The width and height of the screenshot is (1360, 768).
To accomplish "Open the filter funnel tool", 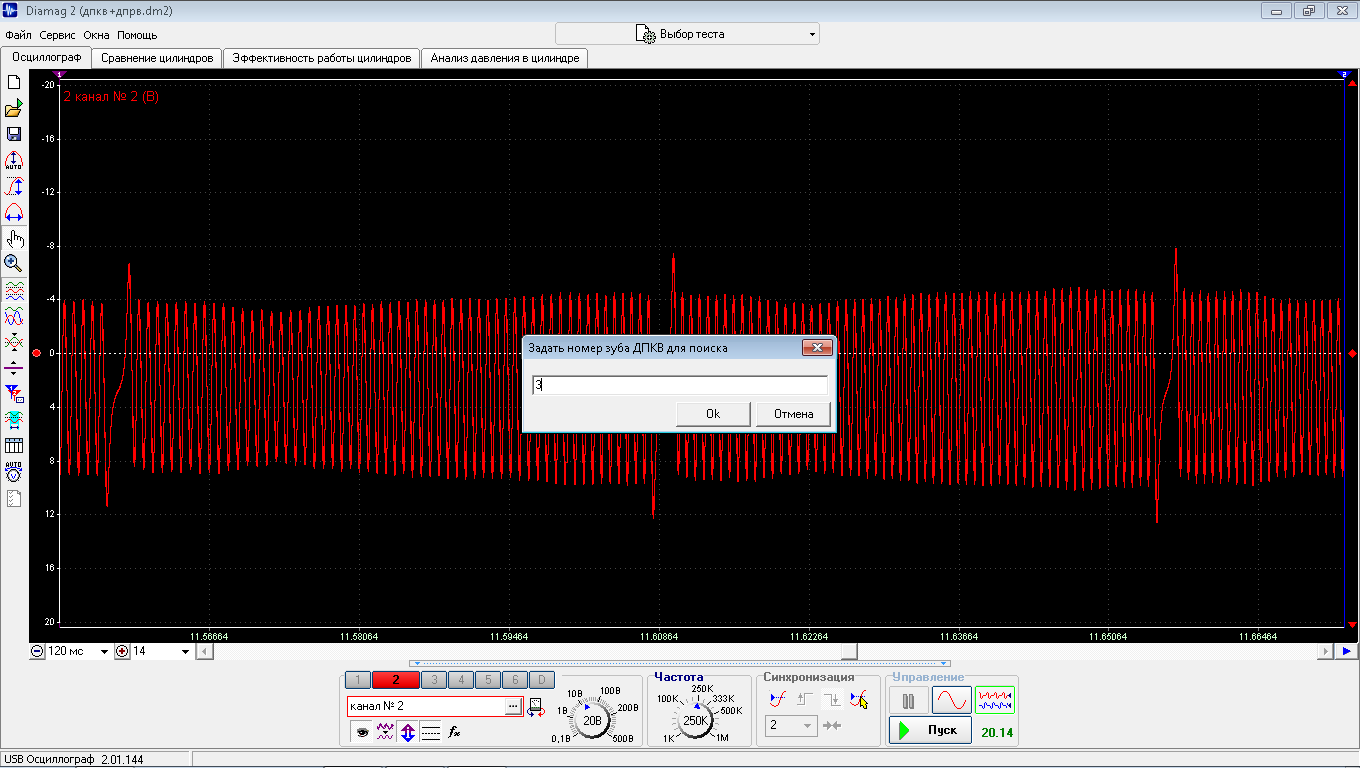I will [14, 393].
